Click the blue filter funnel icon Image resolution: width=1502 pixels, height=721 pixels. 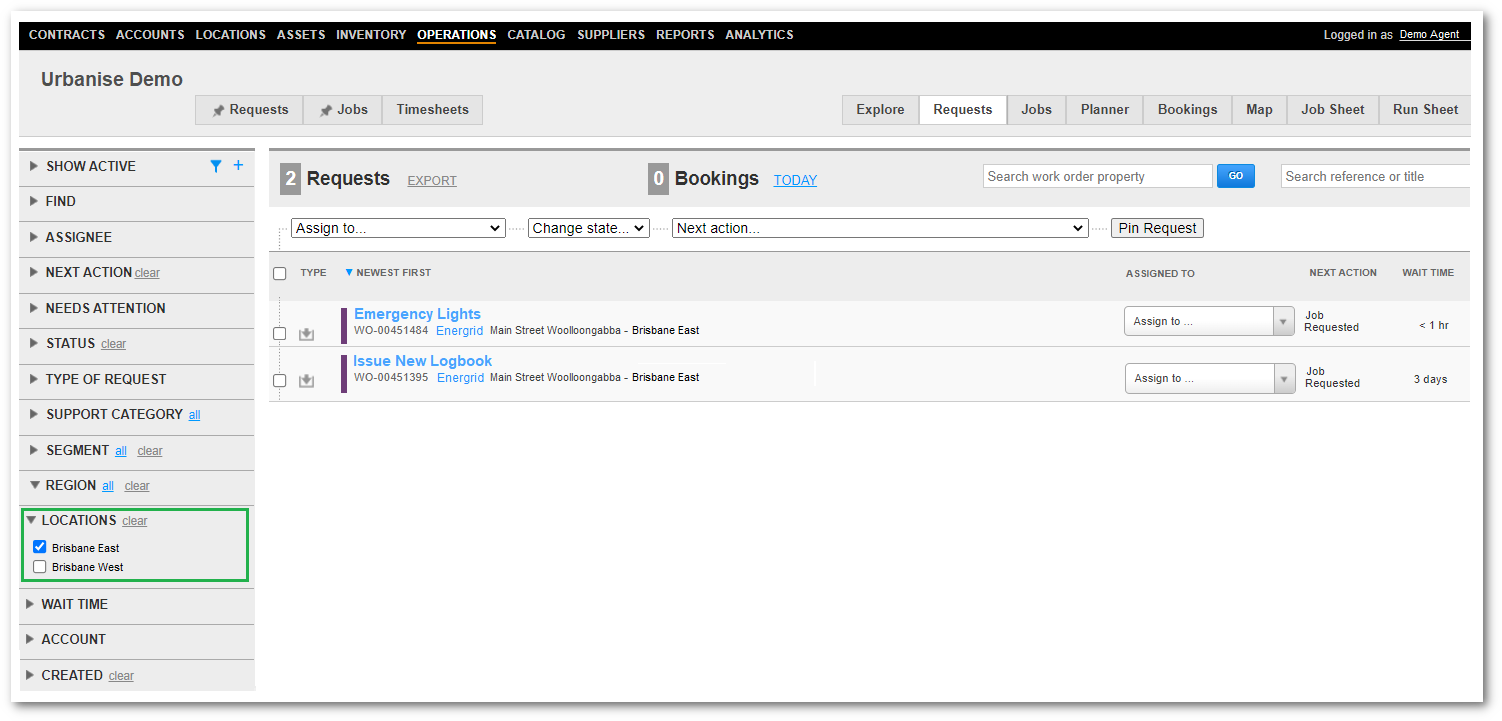coord(216,166)
